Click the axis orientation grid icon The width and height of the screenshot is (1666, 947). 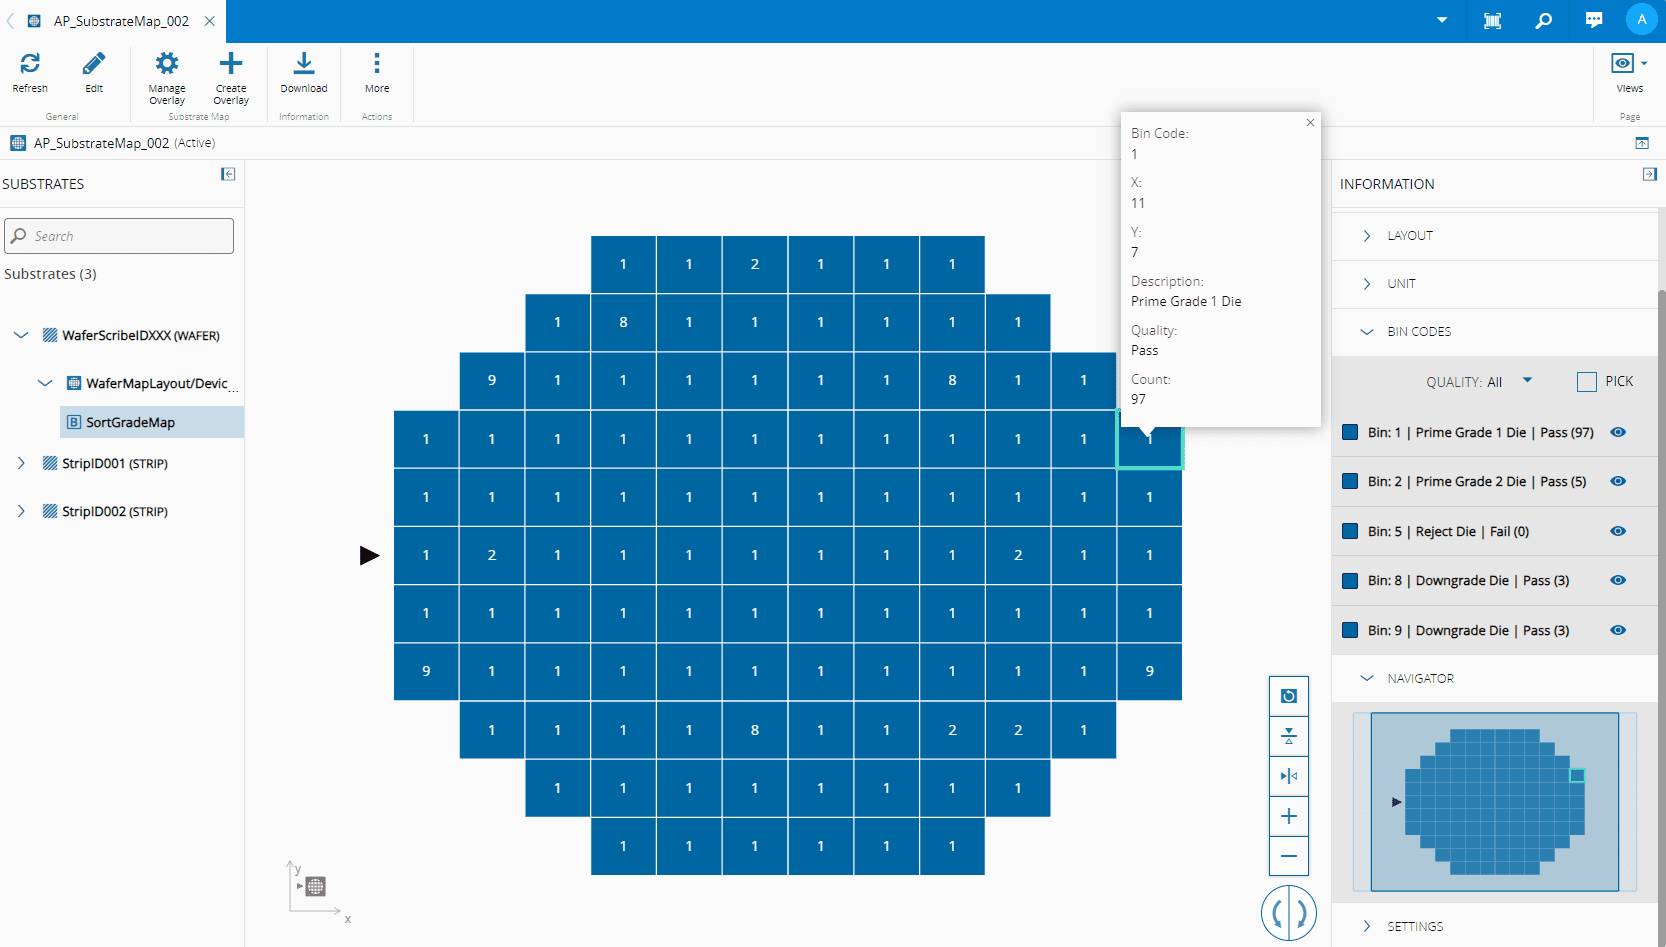point(315,886)
